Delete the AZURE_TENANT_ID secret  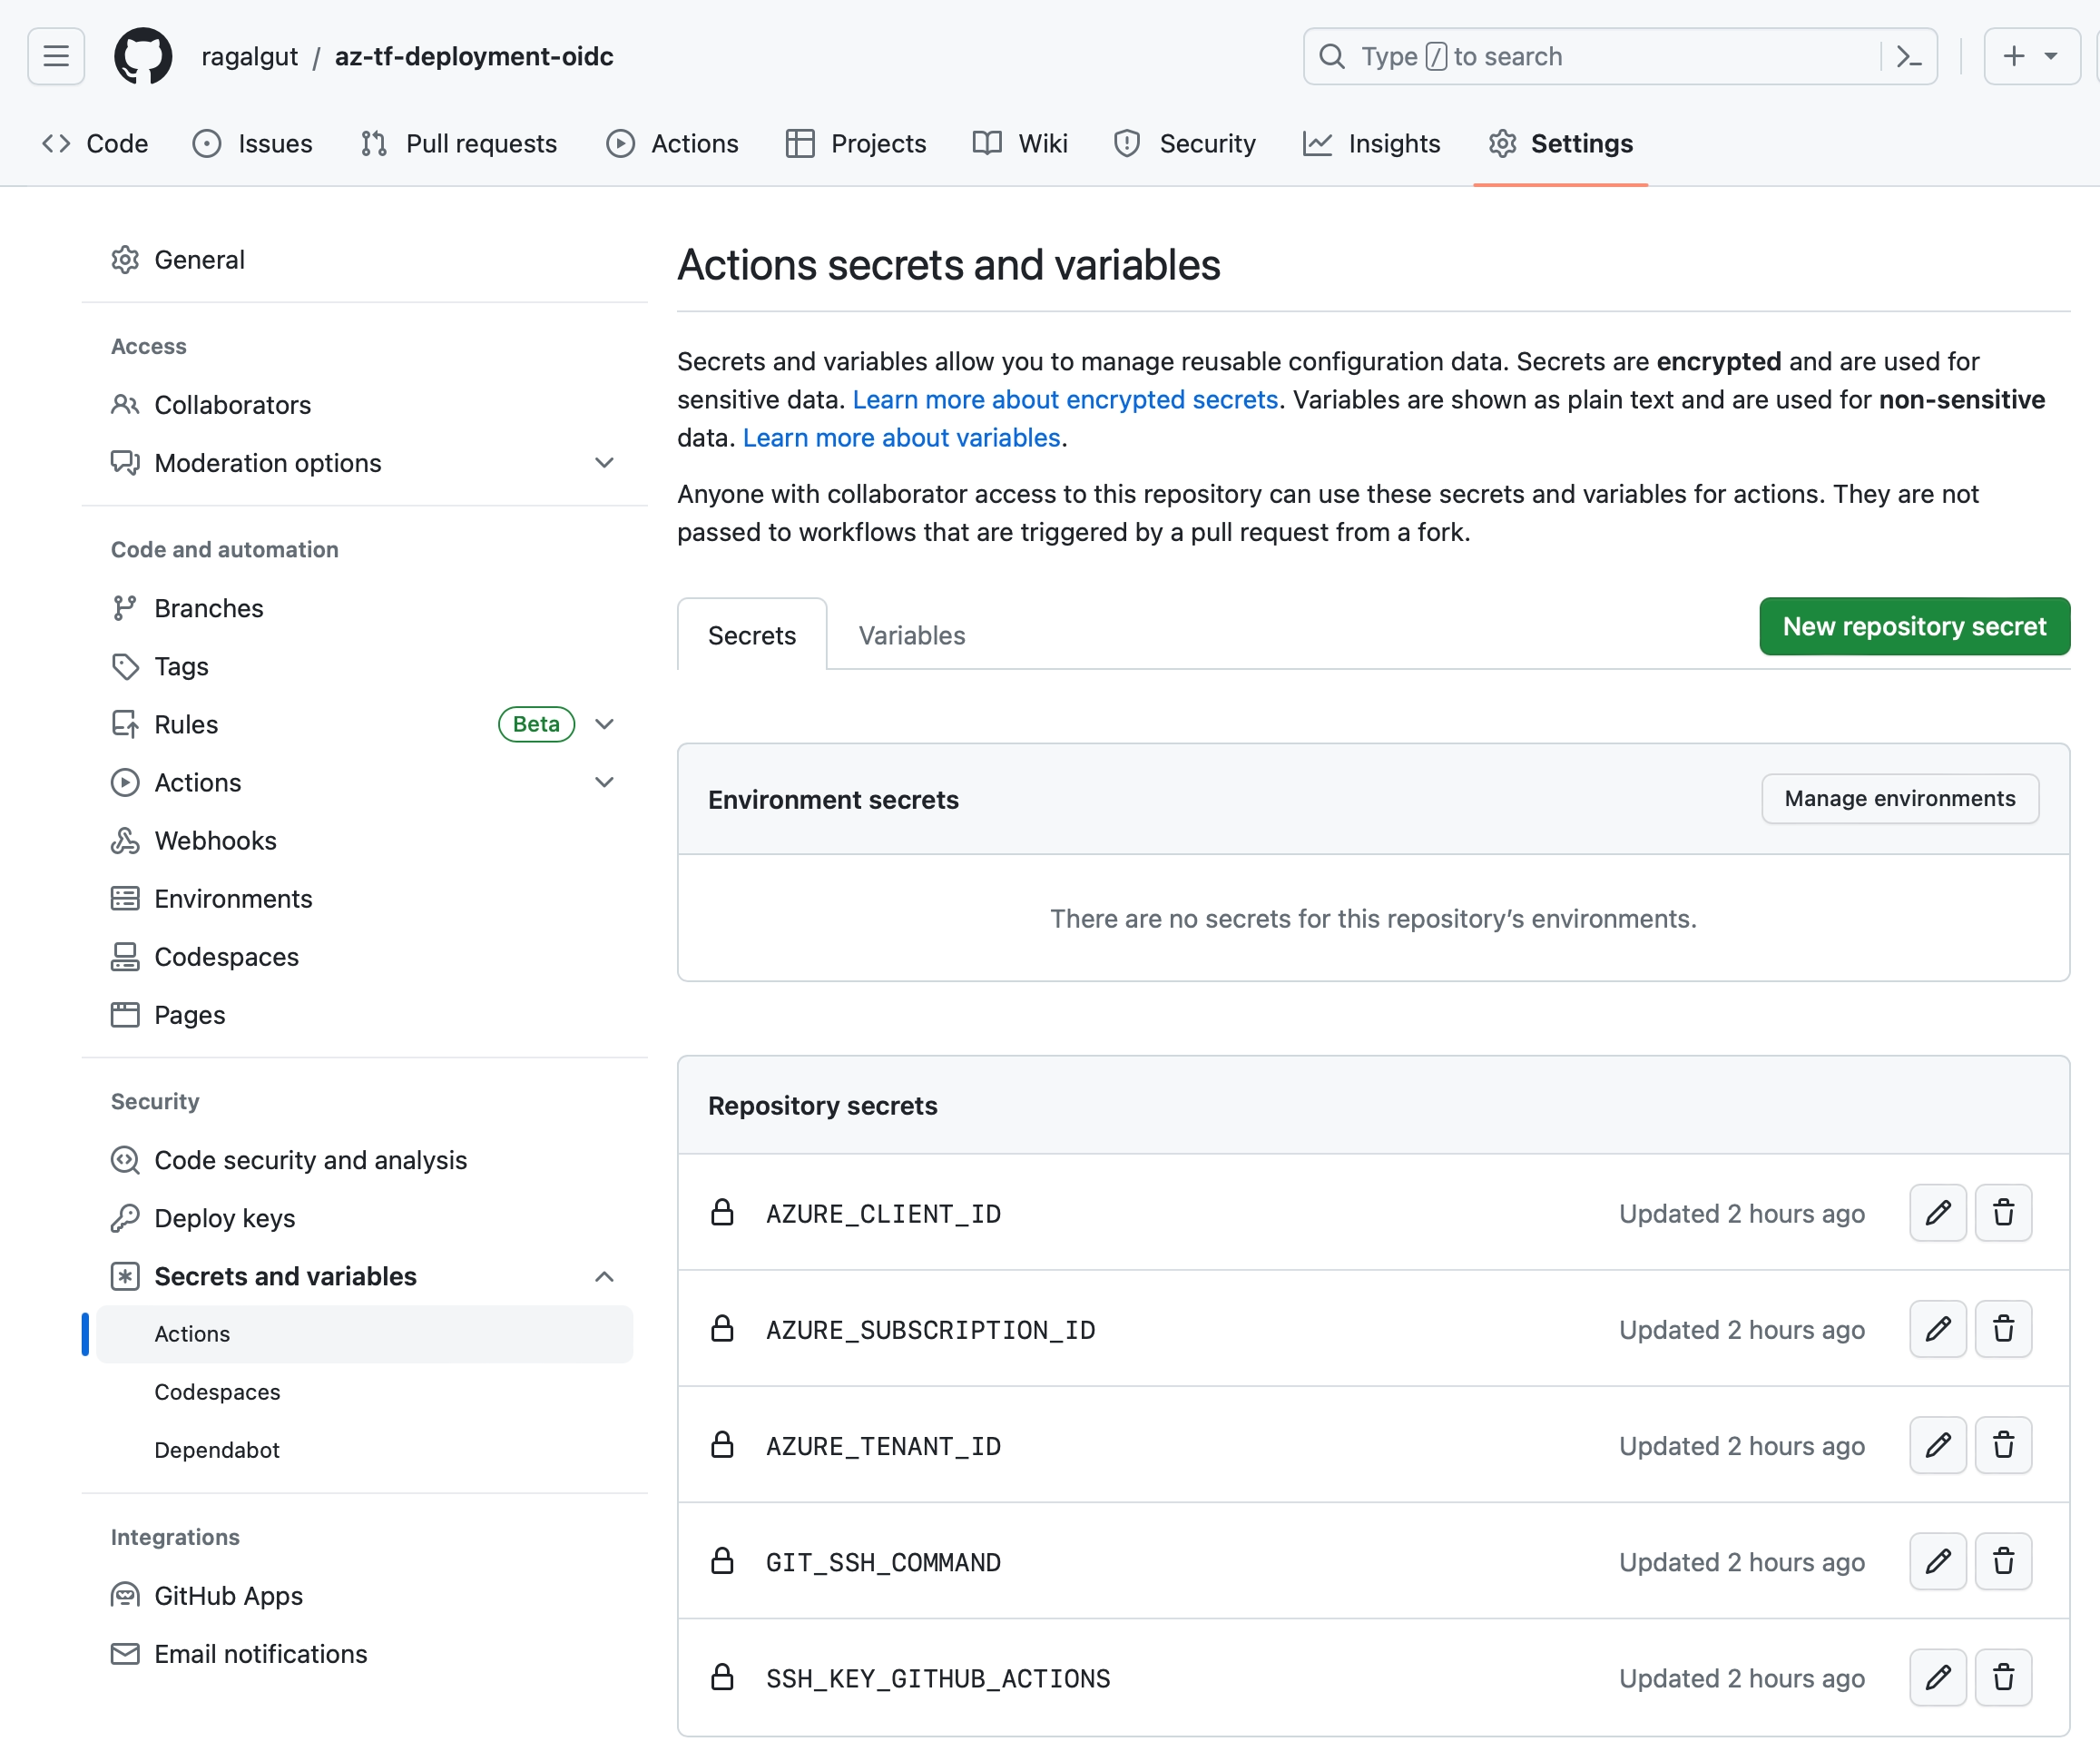tap(2003, 1445)
